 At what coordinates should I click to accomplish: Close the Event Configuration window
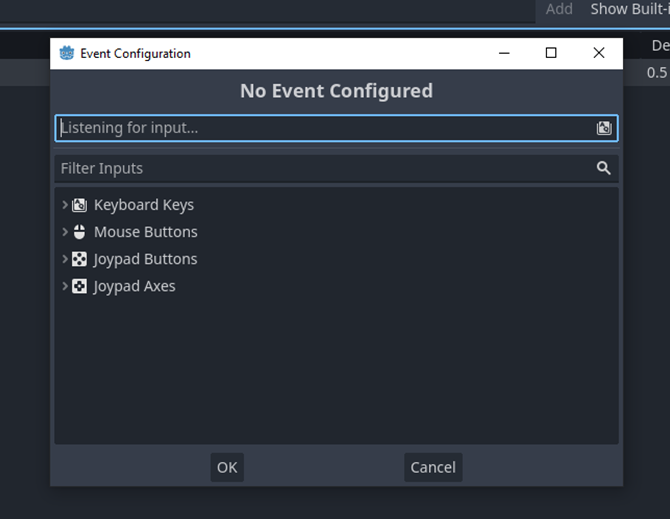click(x=599, y=53)
